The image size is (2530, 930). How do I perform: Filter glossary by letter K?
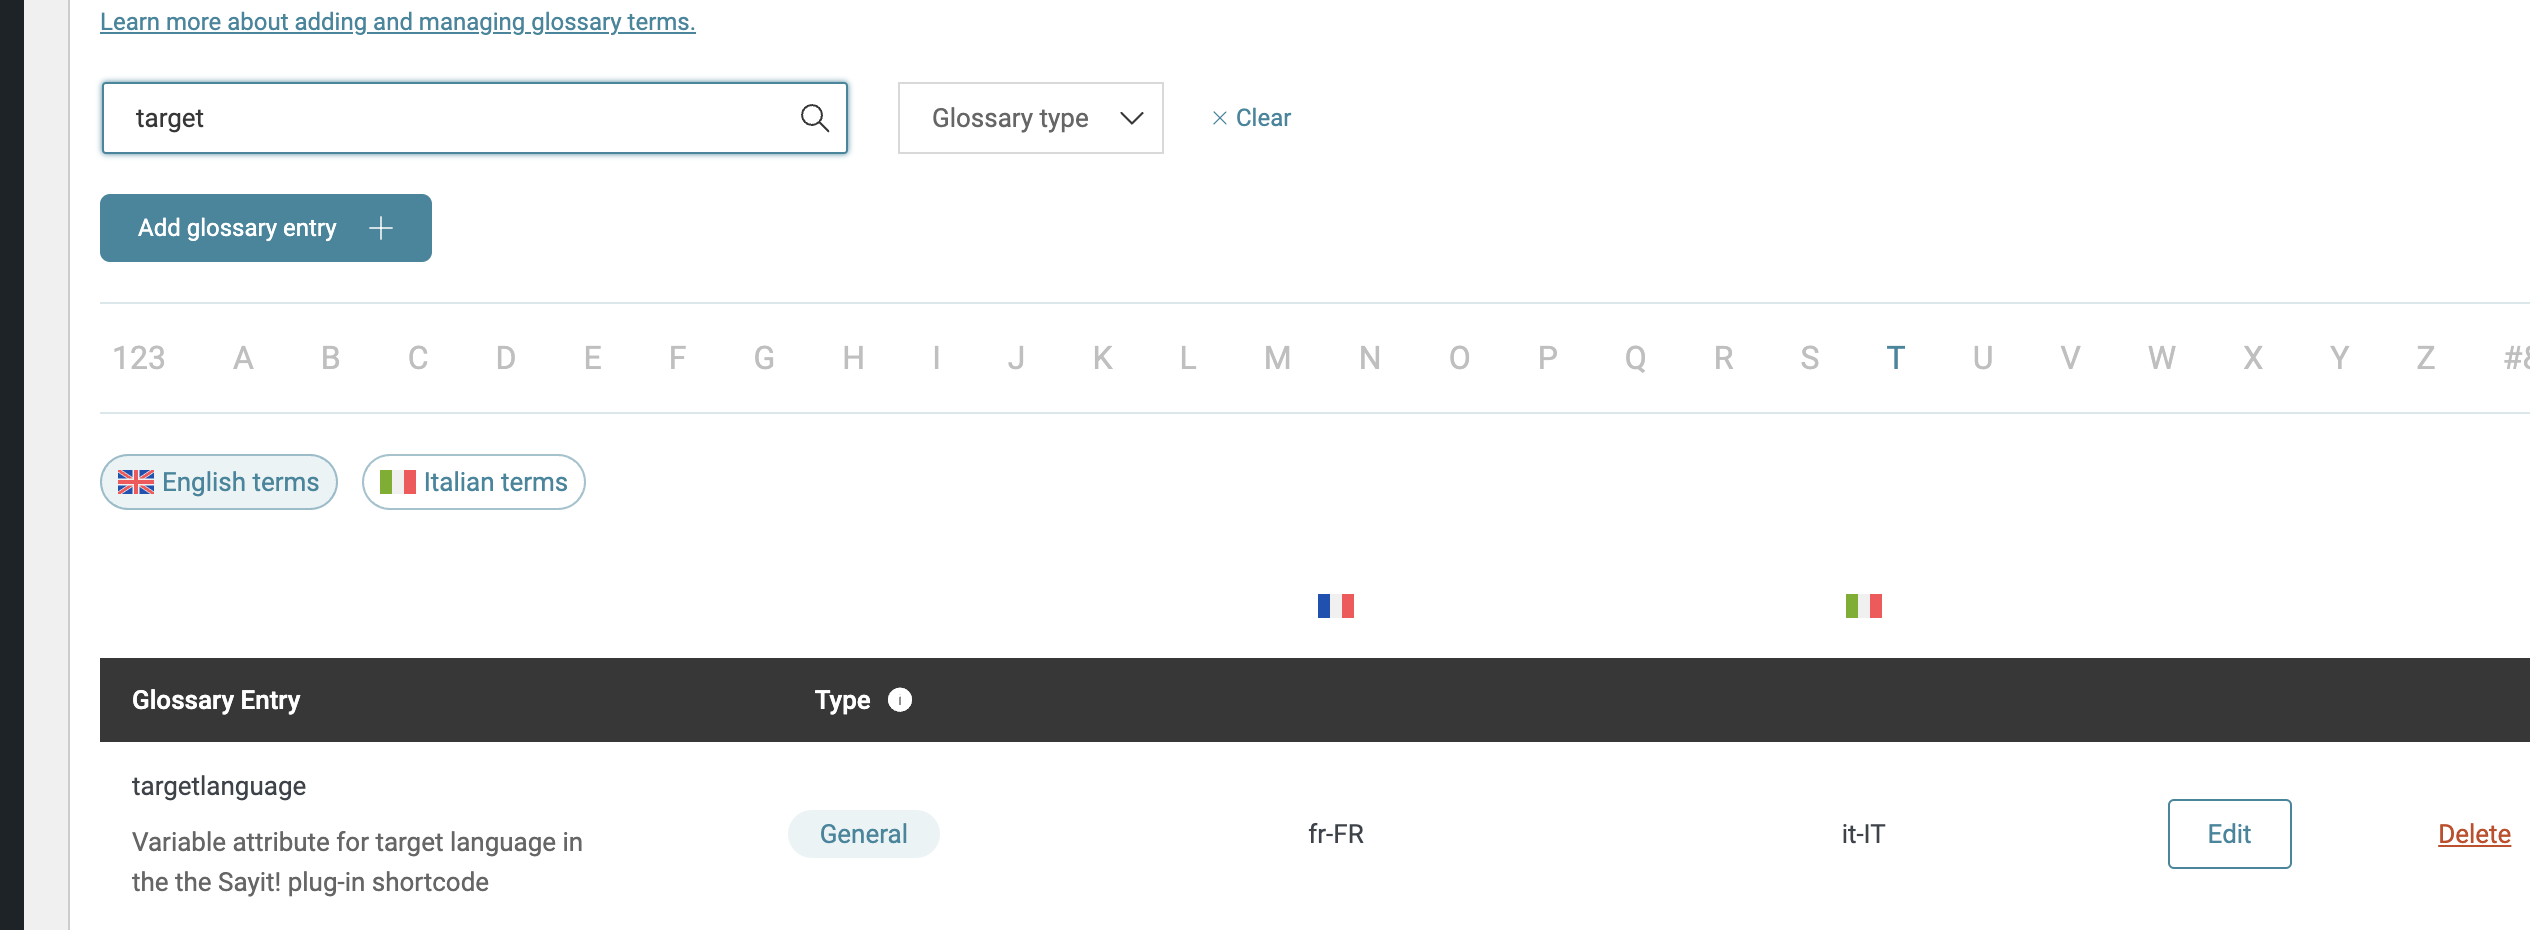click(x=1103, y=358)
